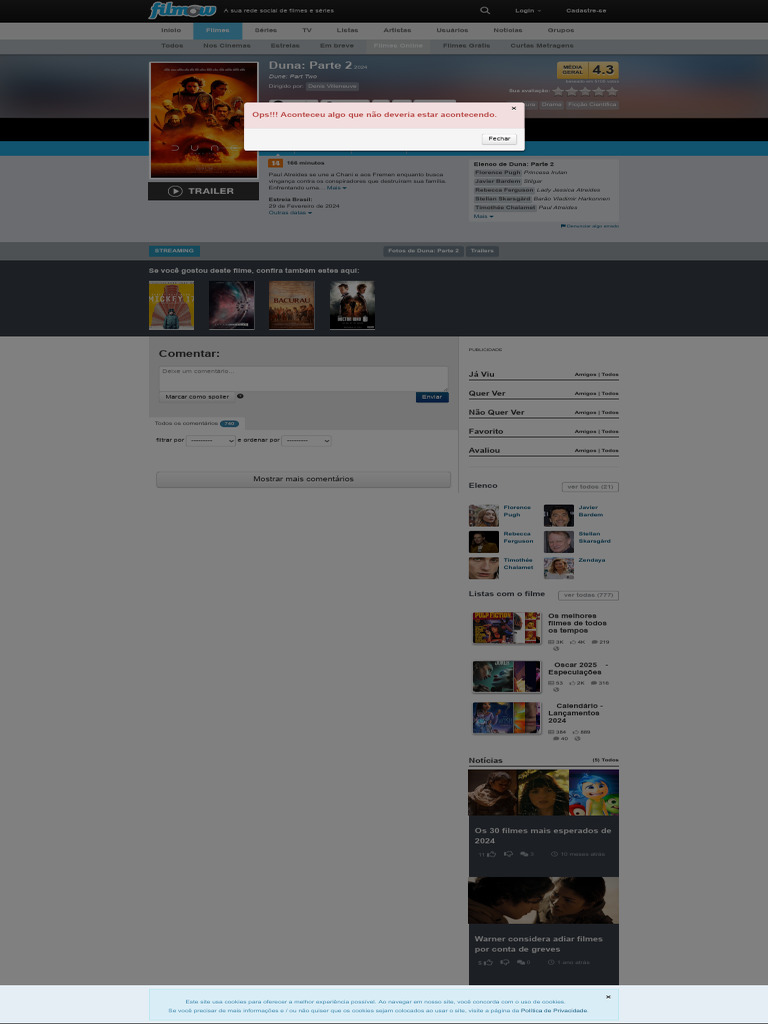Open the Mickey 17 recommended poster
The height and width of the screenshot is (1024, 768).
click(171, 305)
